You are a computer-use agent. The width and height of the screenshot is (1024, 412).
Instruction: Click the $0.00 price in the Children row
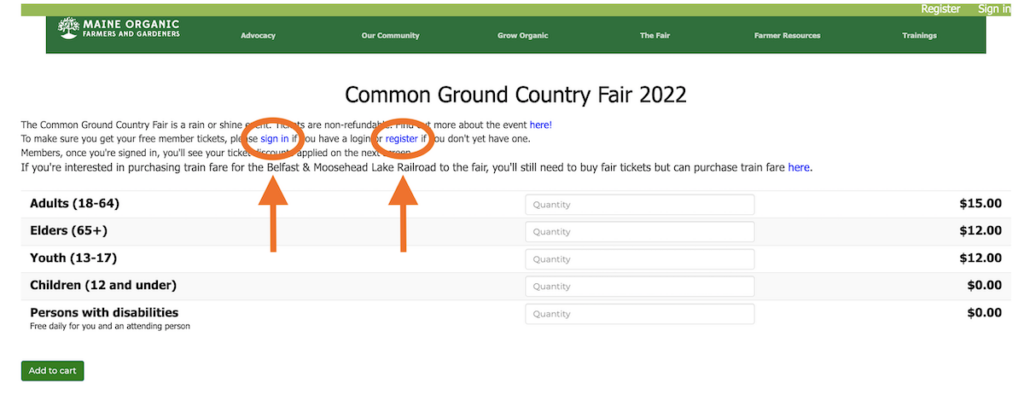pyautogui.click(x=984, y=286)
